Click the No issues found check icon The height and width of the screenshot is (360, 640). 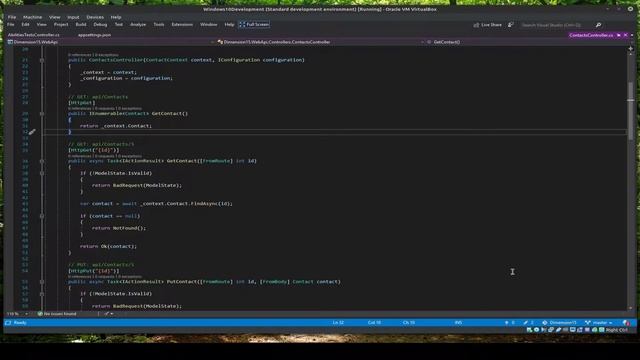tap(40, 314)
